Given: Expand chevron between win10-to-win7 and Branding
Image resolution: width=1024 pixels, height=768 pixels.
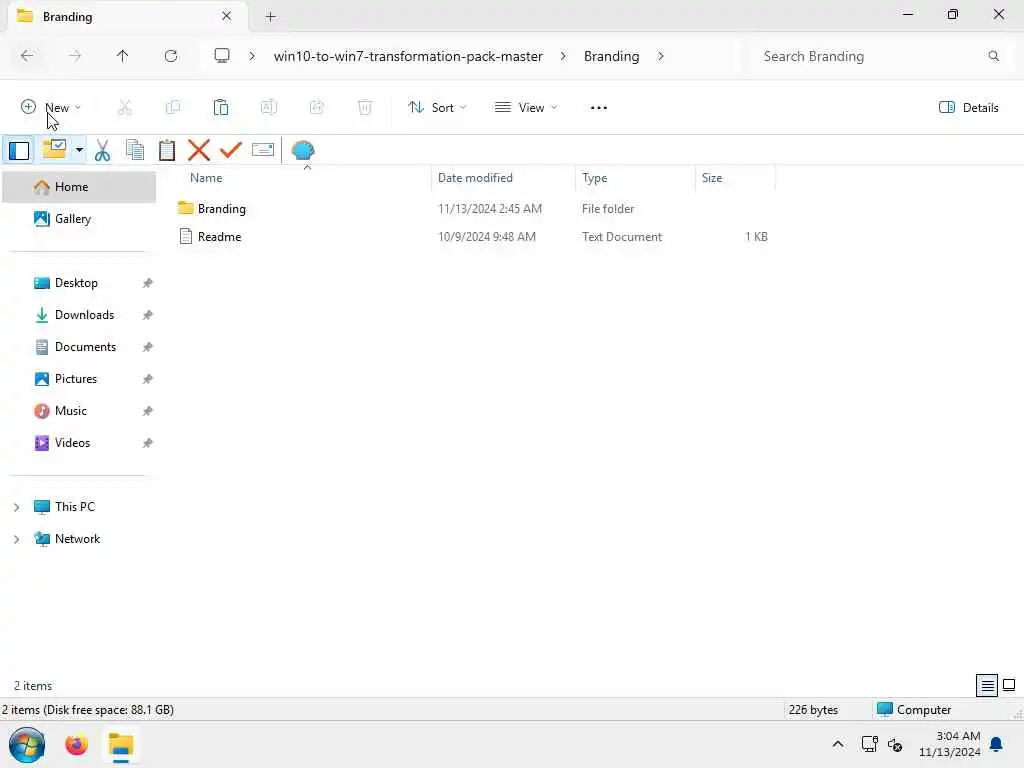Looking at the screenshot, I should 563,56.
